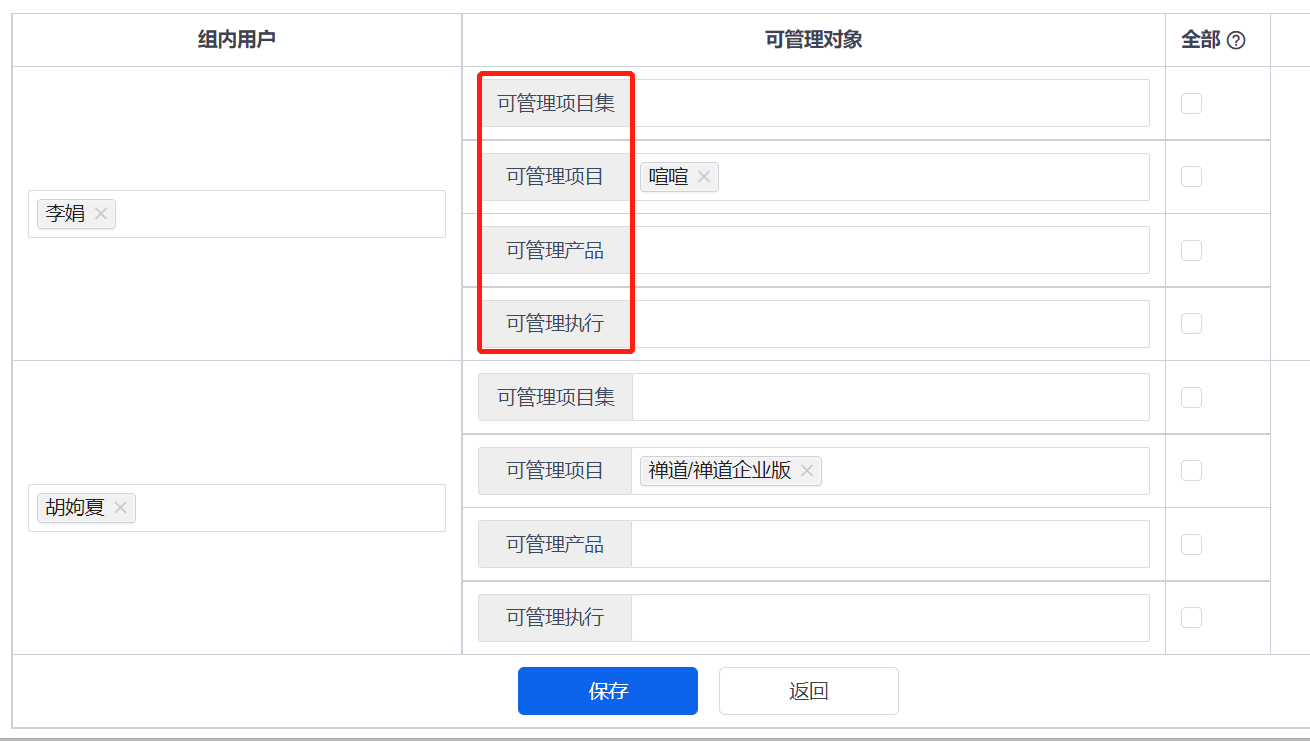Click the help icon beside 全部
Image resolution: width=1310 pixels, height=741 pixels.
1236,41
